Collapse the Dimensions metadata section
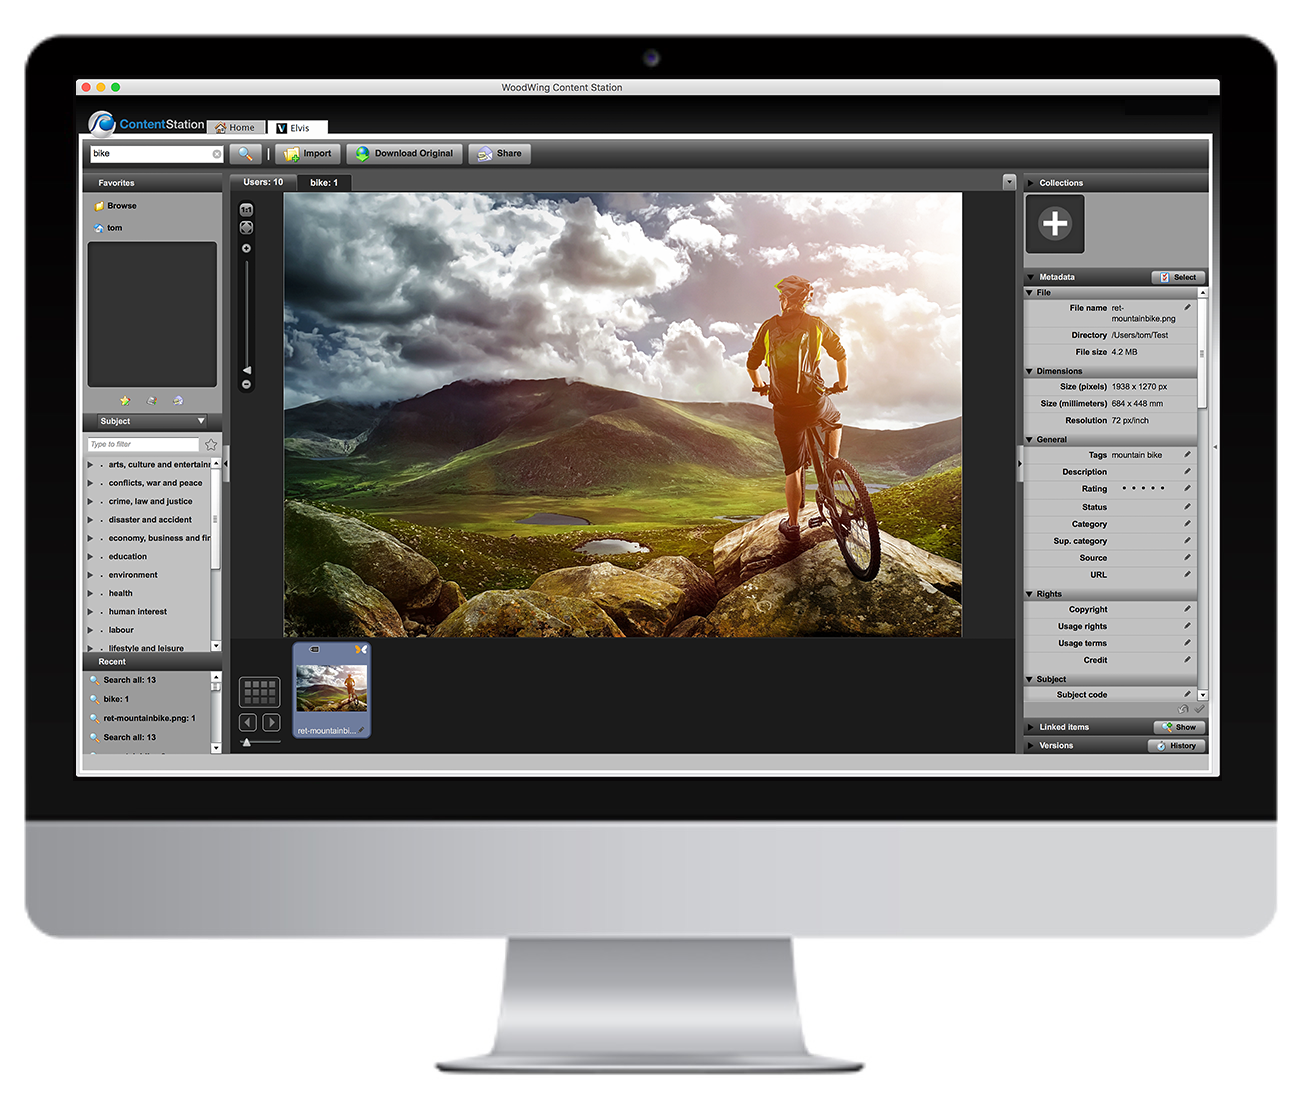1302x1108 pixels. point(1029,371)
